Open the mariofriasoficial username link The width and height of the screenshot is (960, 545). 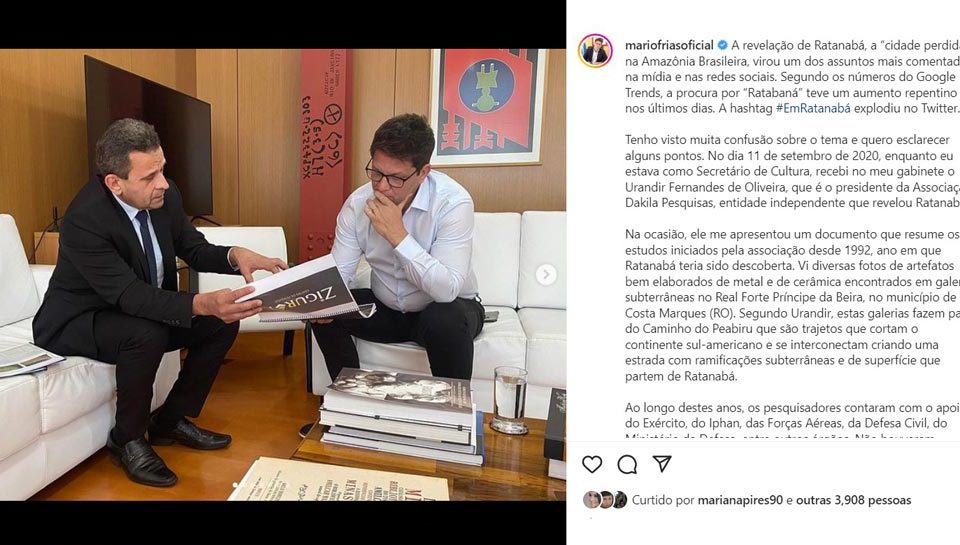click(x=669, y=45)
